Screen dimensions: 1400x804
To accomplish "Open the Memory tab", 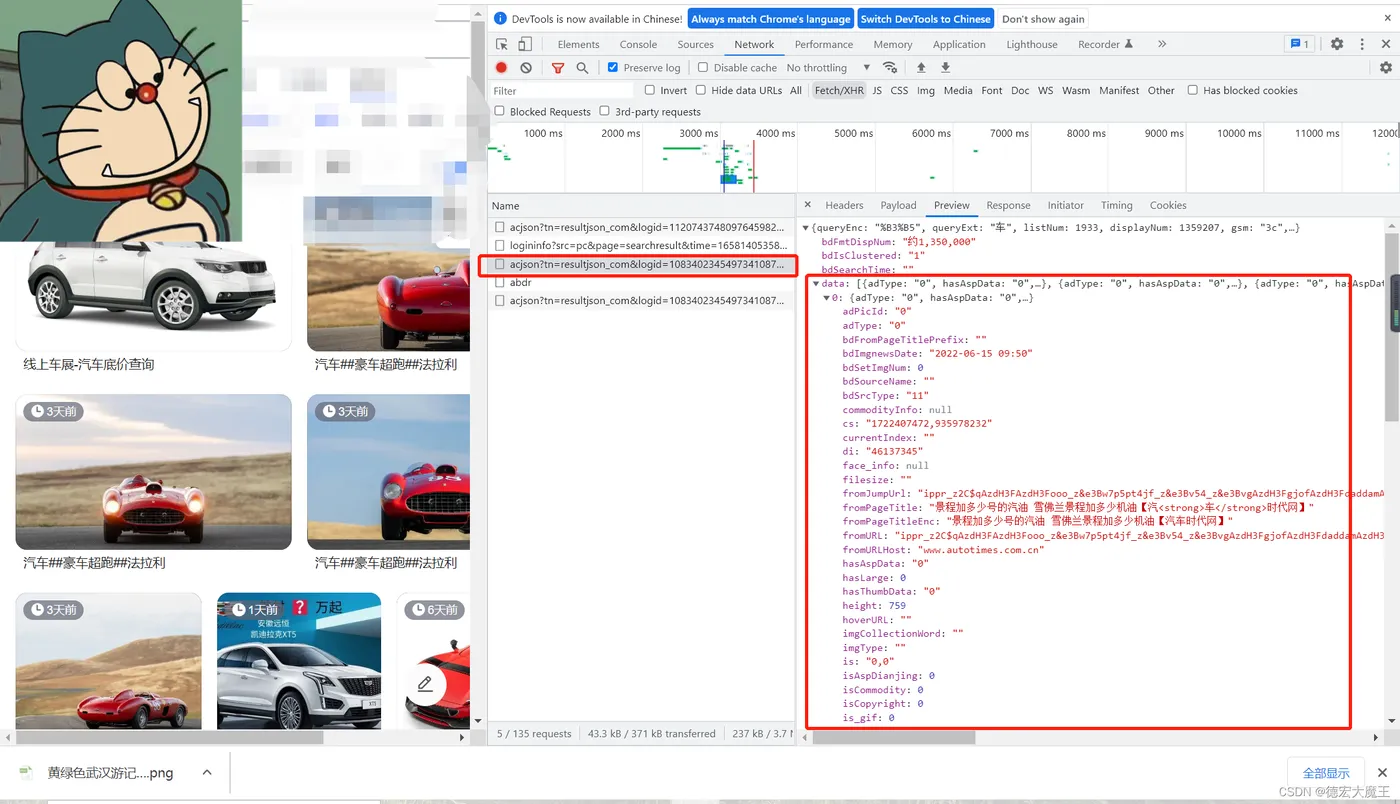I will 893,44.
